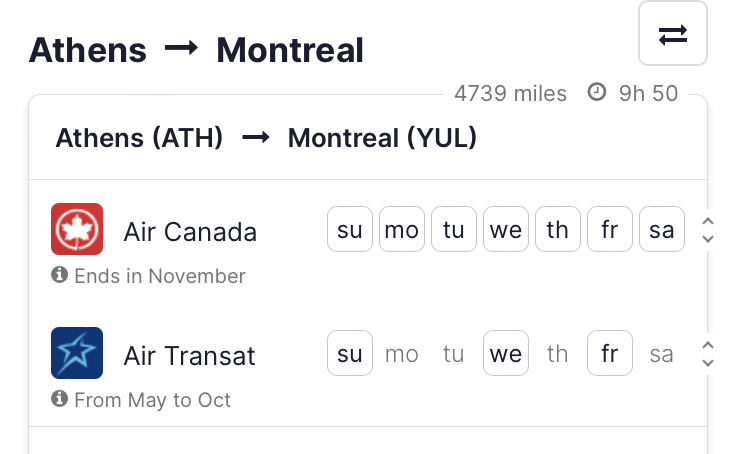Screen dimensions: 736x454
Task: Open the Air Canada logo
Action: (77, 229)
